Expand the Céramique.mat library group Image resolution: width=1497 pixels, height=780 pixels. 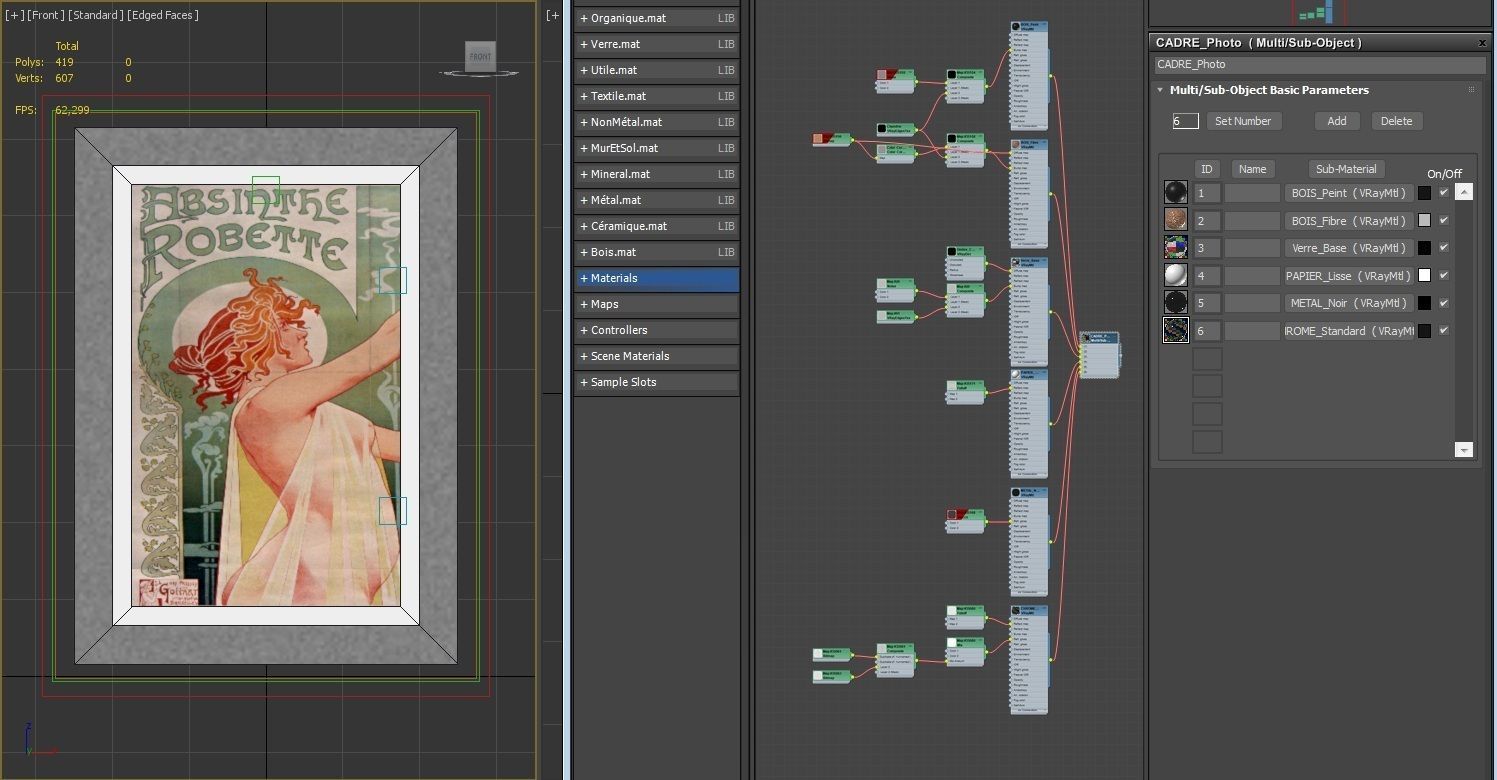pos(657,226)
